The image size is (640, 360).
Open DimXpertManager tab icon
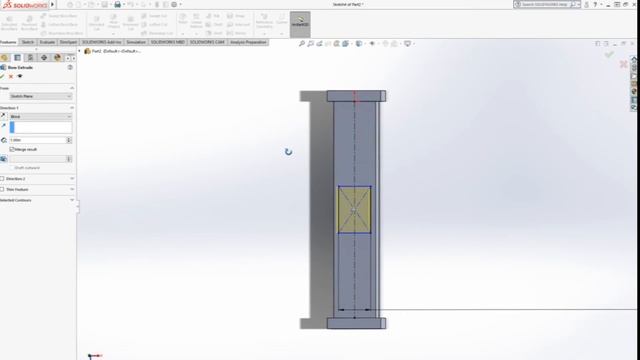coord(44,58)
